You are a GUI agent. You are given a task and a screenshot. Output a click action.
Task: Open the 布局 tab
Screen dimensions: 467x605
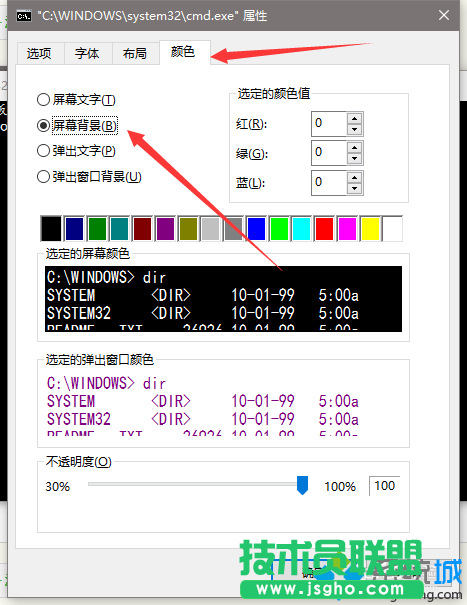[135, 53]
